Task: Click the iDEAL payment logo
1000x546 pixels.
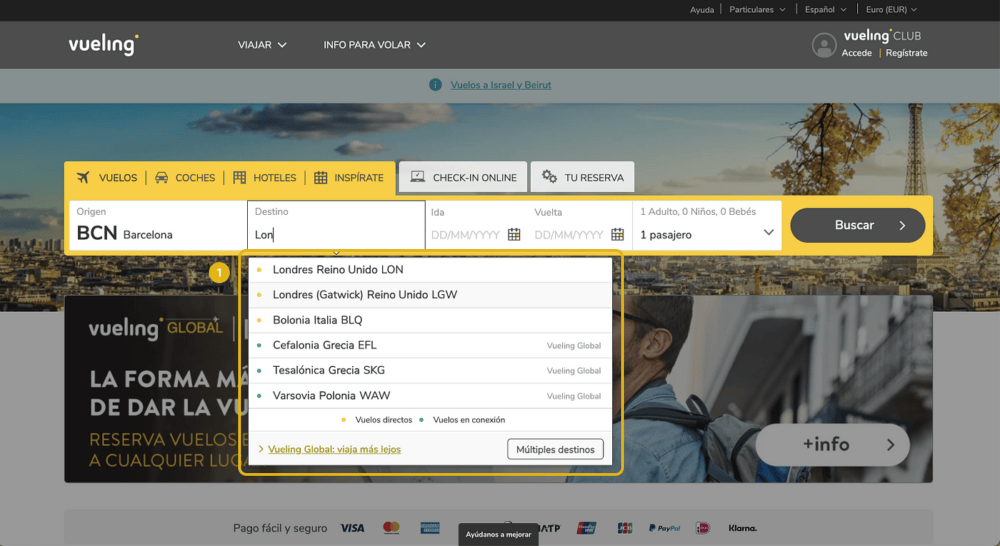Action: (x=703, y=528)
